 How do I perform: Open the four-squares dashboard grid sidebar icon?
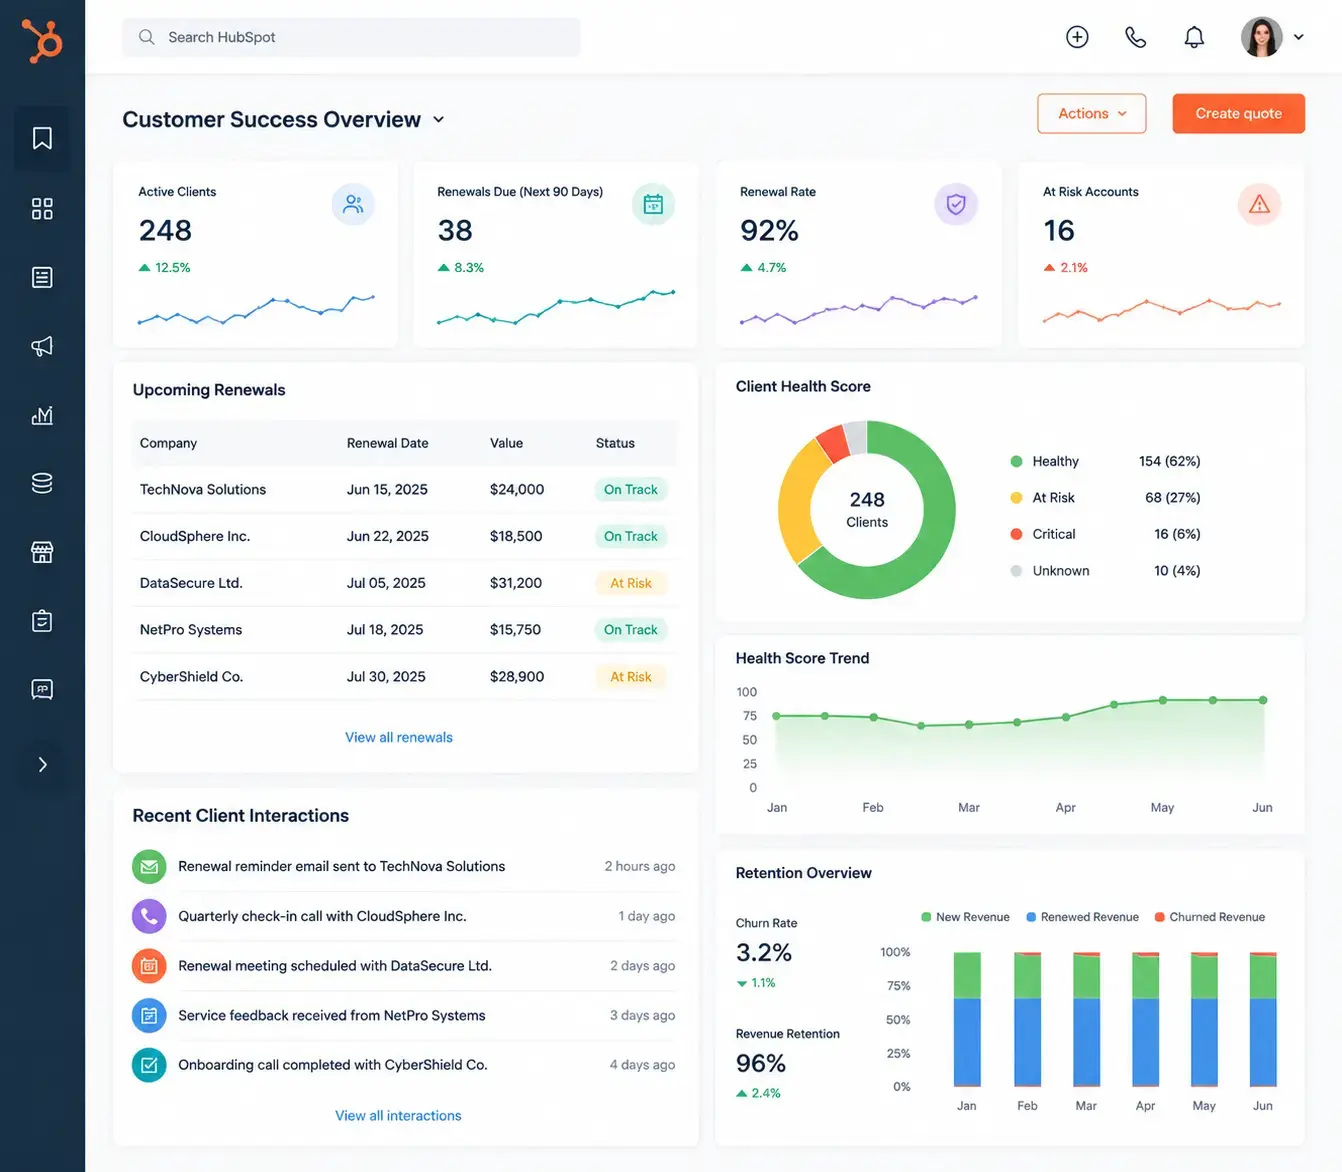(x=42, y=208)
